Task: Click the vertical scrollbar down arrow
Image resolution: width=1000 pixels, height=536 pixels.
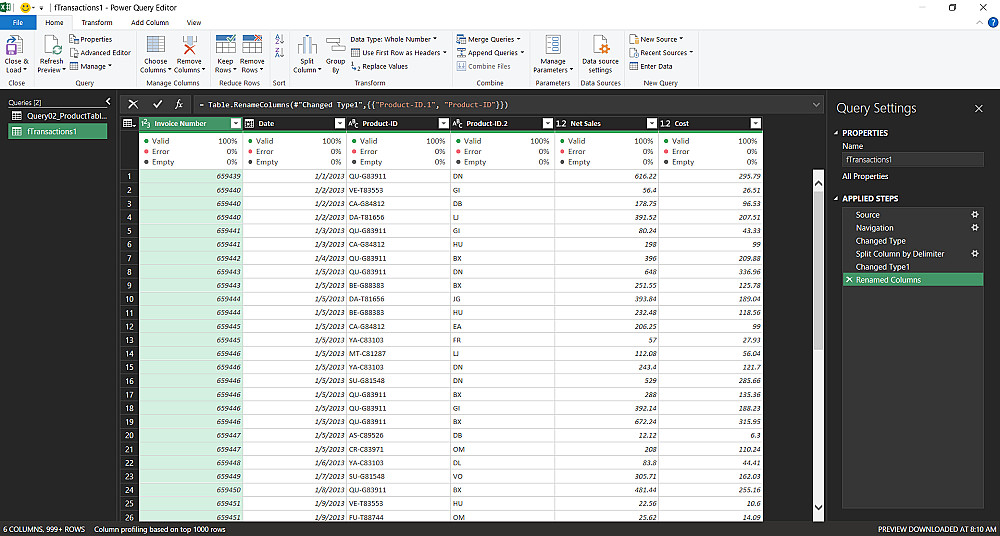Action: pos(818,507)
